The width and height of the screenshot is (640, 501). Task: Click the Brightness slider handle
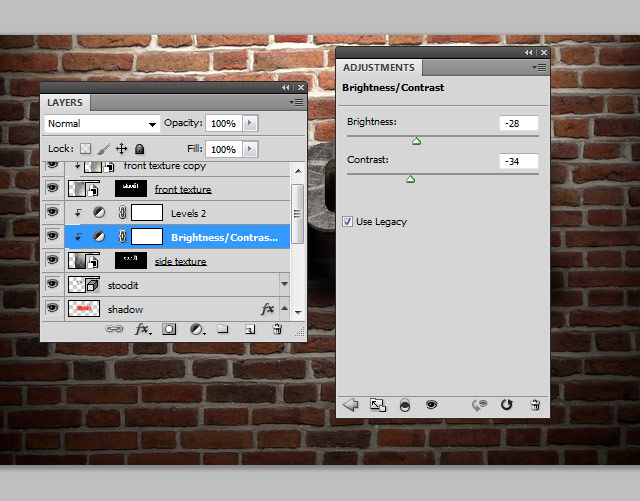click(416, 141)
